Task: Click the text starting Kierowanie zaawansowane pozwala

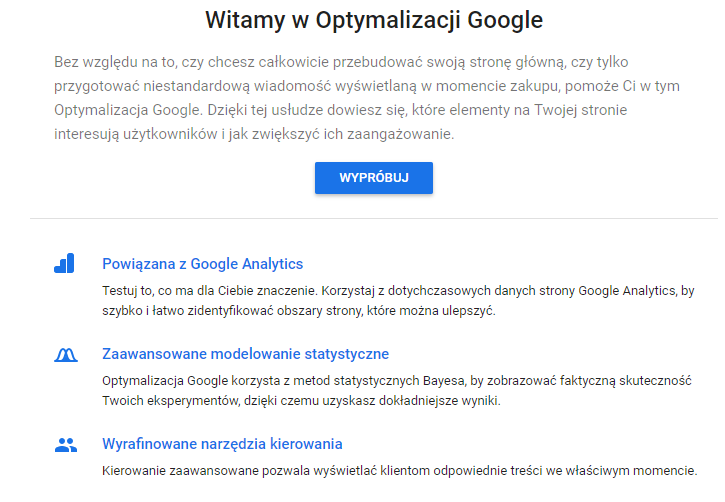Action: 399,471
